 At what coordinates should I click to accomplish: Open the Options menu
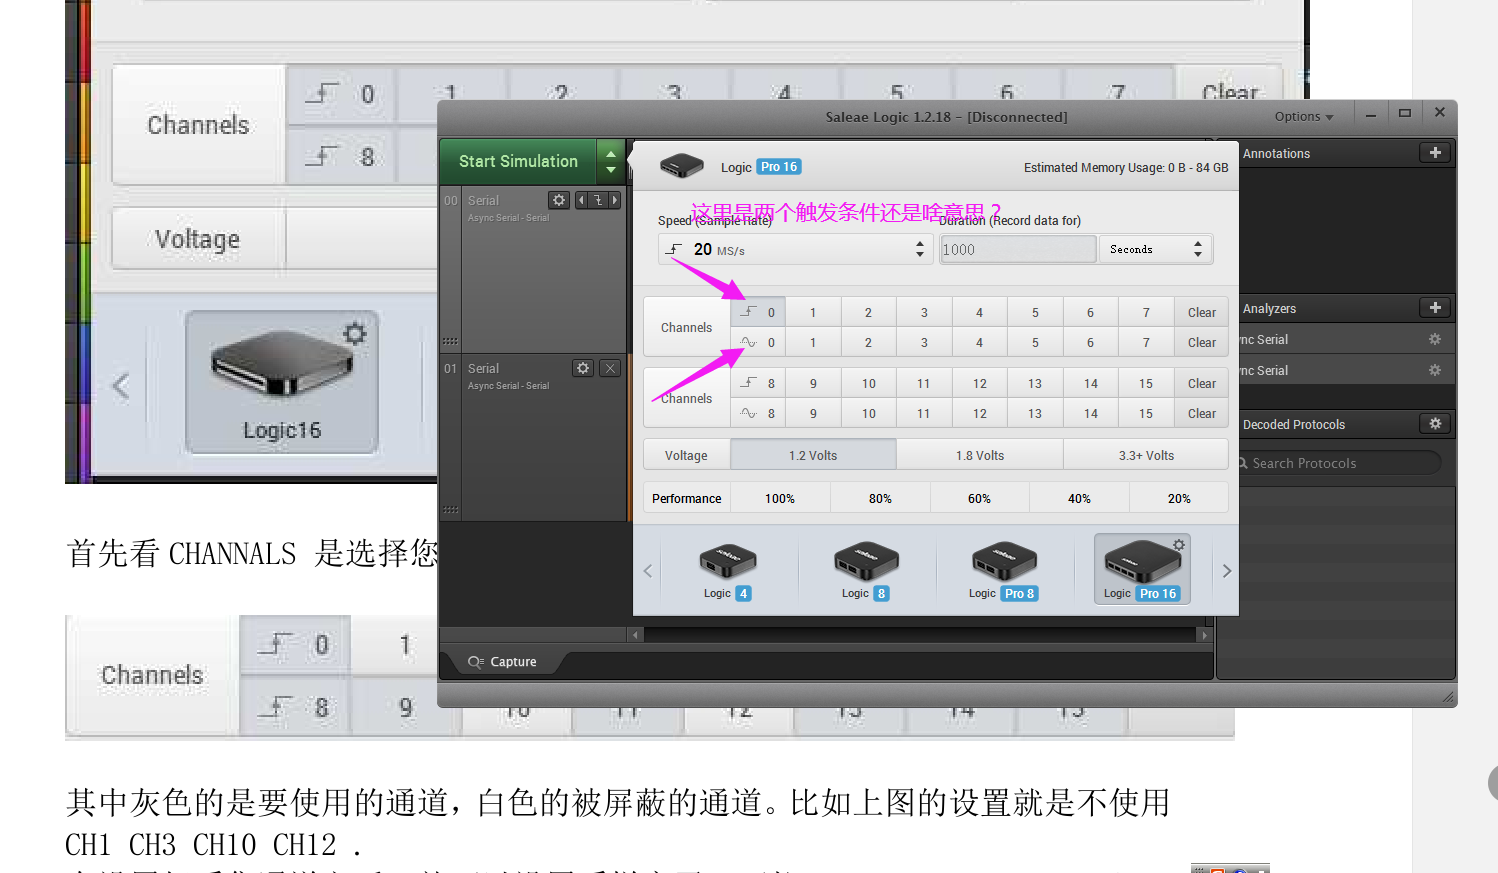click(x=1304, y=116)
